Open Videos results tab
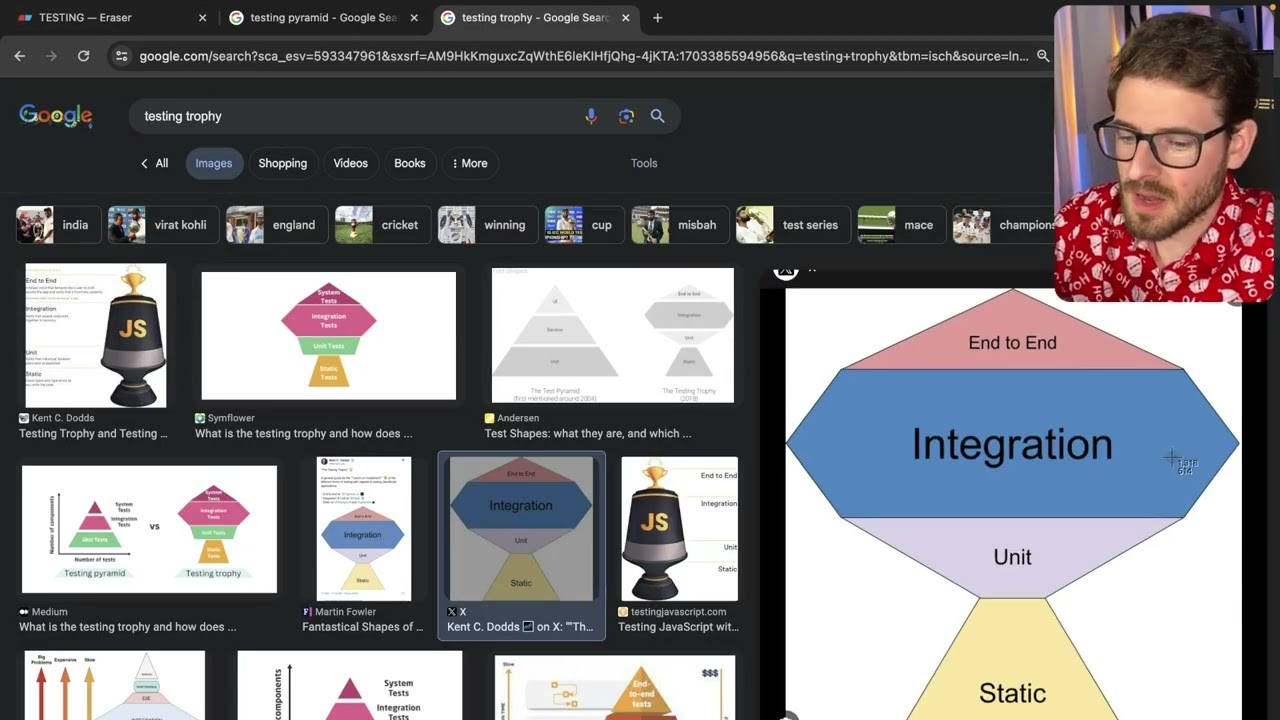The height and width of the screenshot is (720, 1280). click(x=350, y=163)
